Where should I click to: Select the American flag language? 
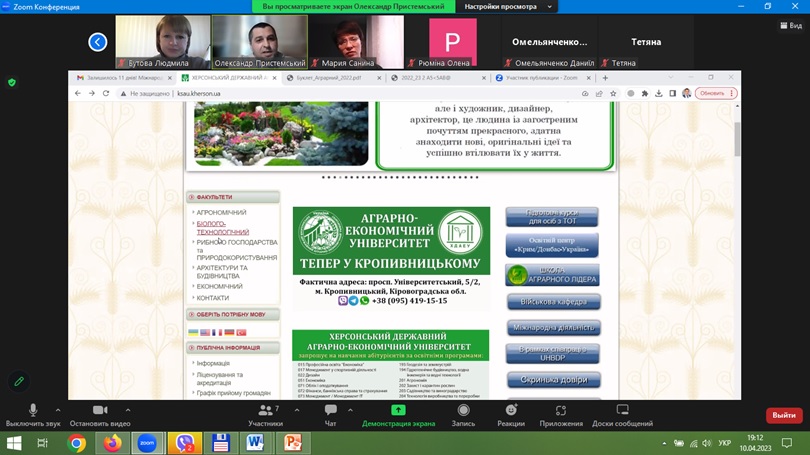click(x=205, y=333)
